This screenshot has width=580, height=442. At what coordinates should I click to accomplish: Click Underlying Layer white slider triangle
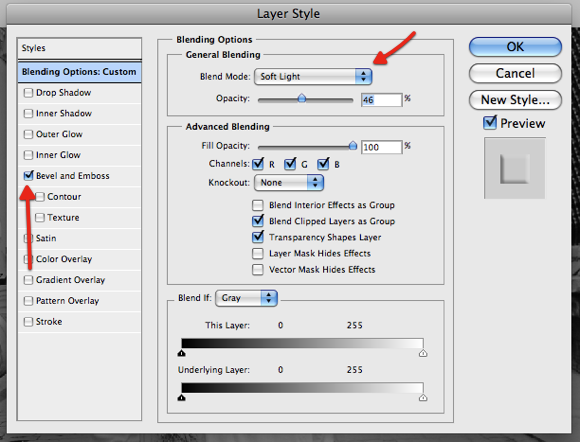(x=423, y=398)
